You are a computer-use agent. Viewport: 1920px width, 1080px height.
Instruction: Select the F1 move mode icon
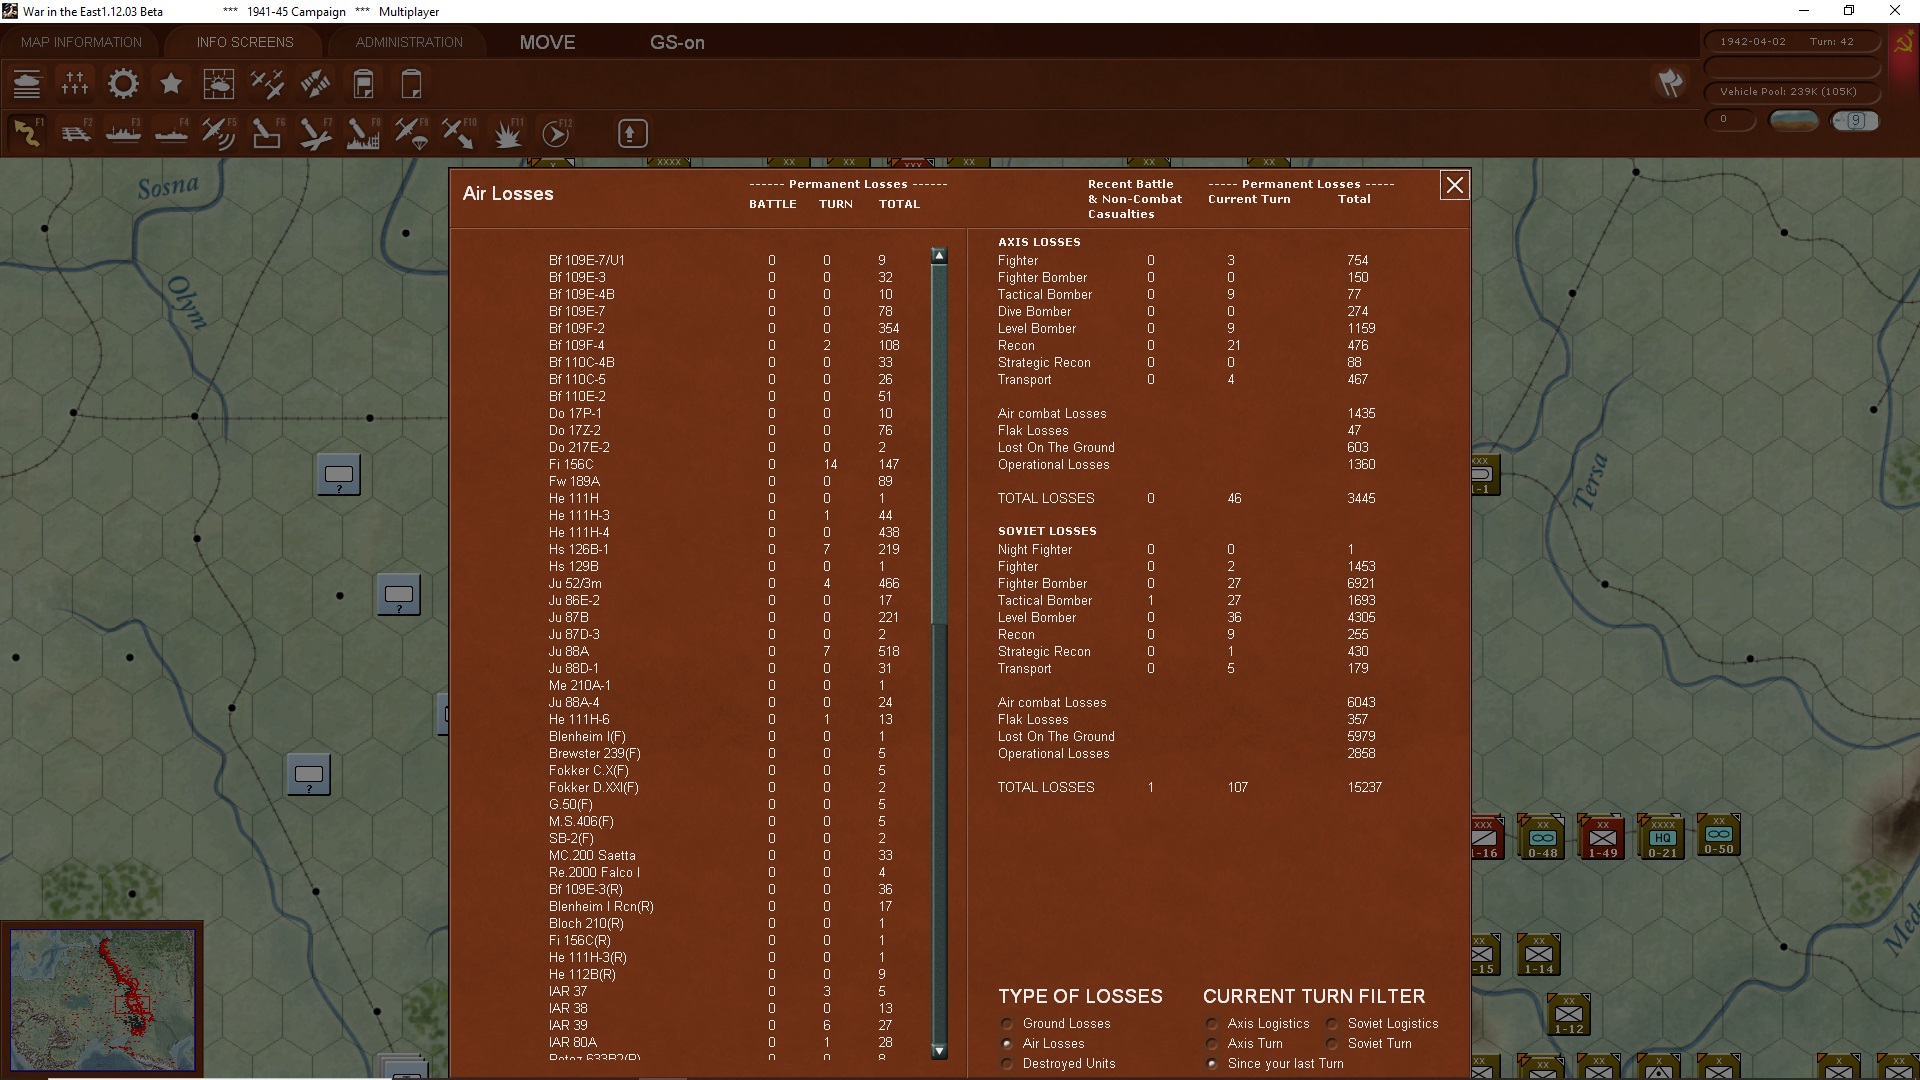(x=27, y=133)
